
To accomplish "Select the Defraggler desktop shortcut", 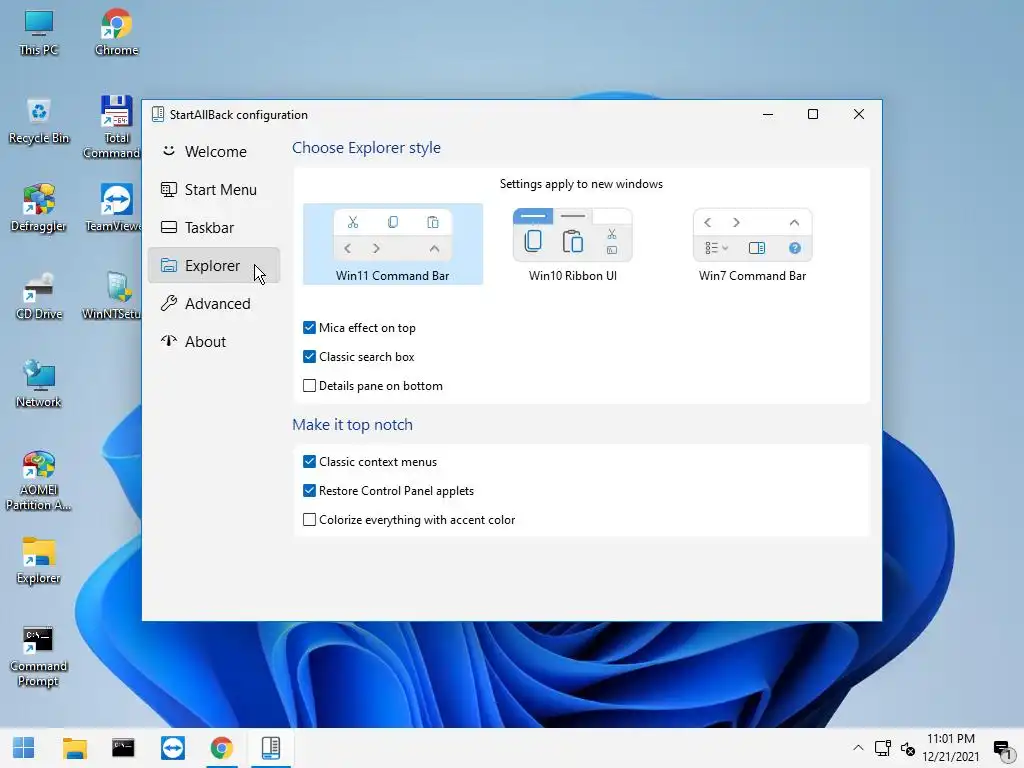I will [x=39, y=209].
